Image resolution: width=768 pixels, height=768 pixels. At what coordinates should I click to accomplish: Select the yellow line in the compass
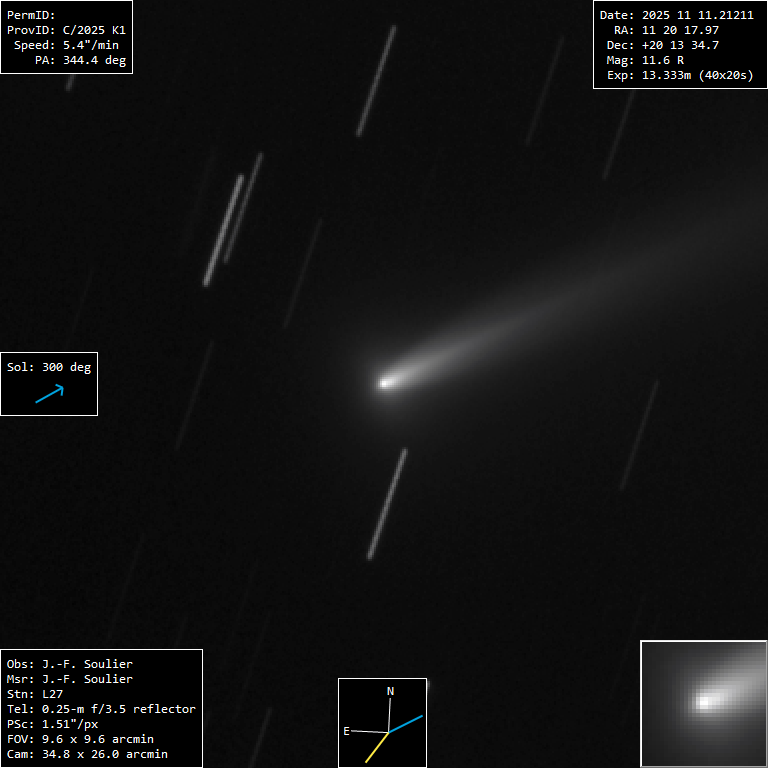tap(377, 747)
